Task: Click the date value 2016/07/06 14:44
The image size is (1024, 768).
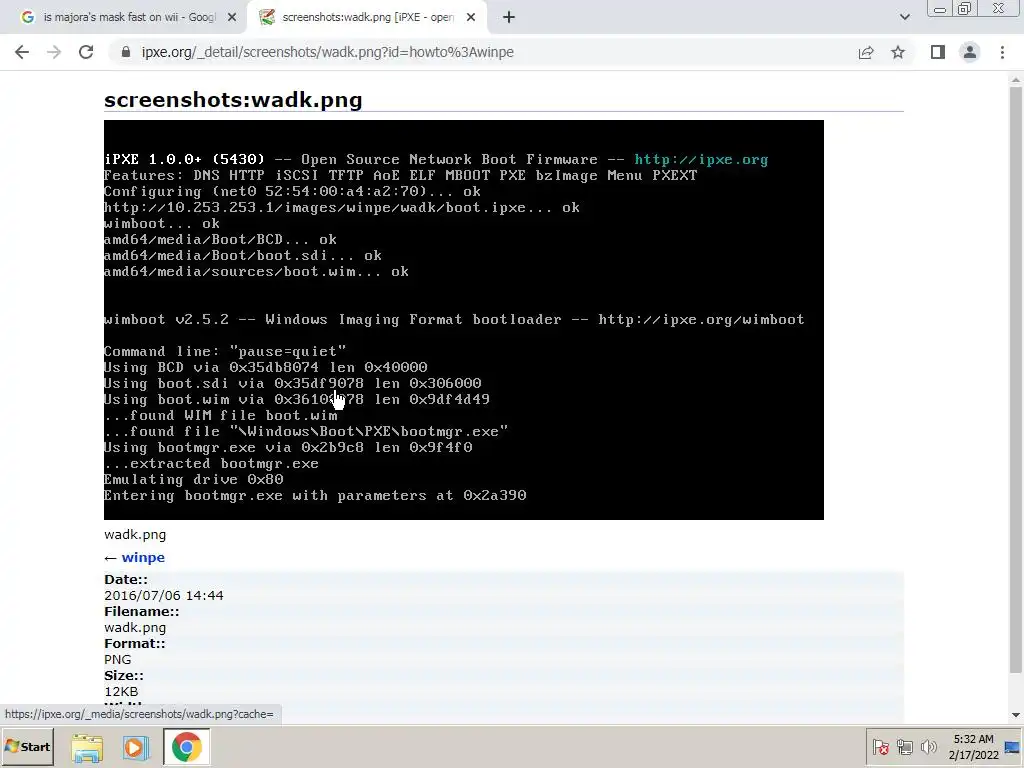Action: [164, 596]
